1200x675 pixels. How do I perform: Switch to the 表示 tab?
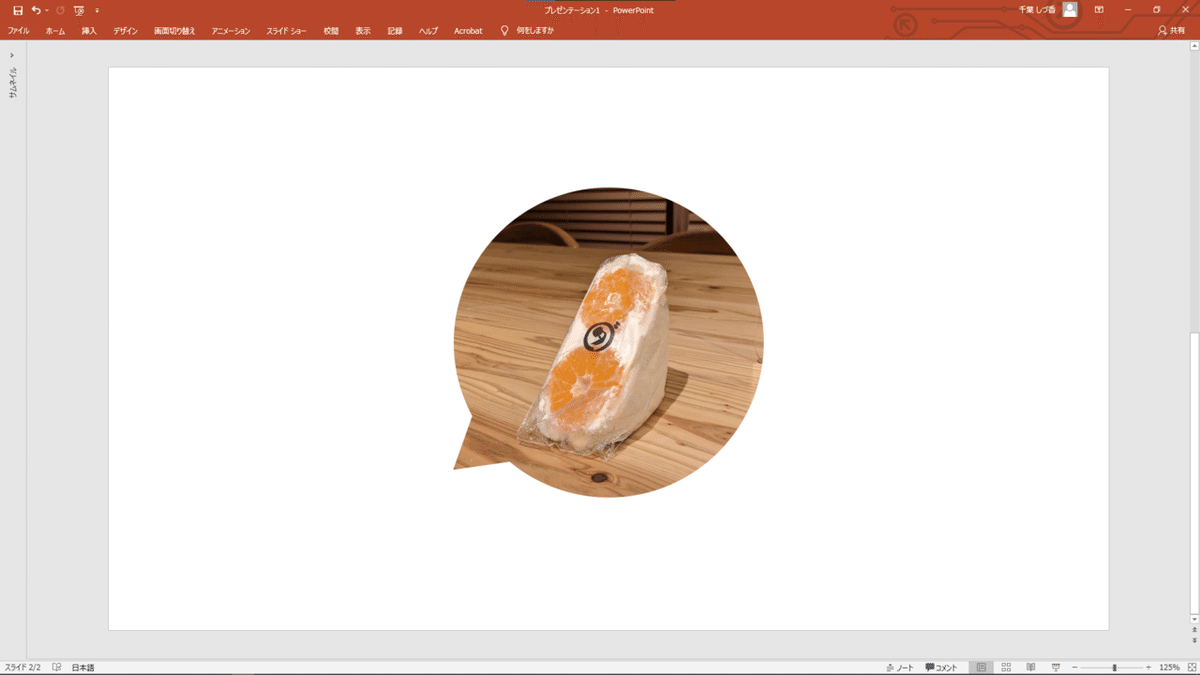click(x=363, y=31)
